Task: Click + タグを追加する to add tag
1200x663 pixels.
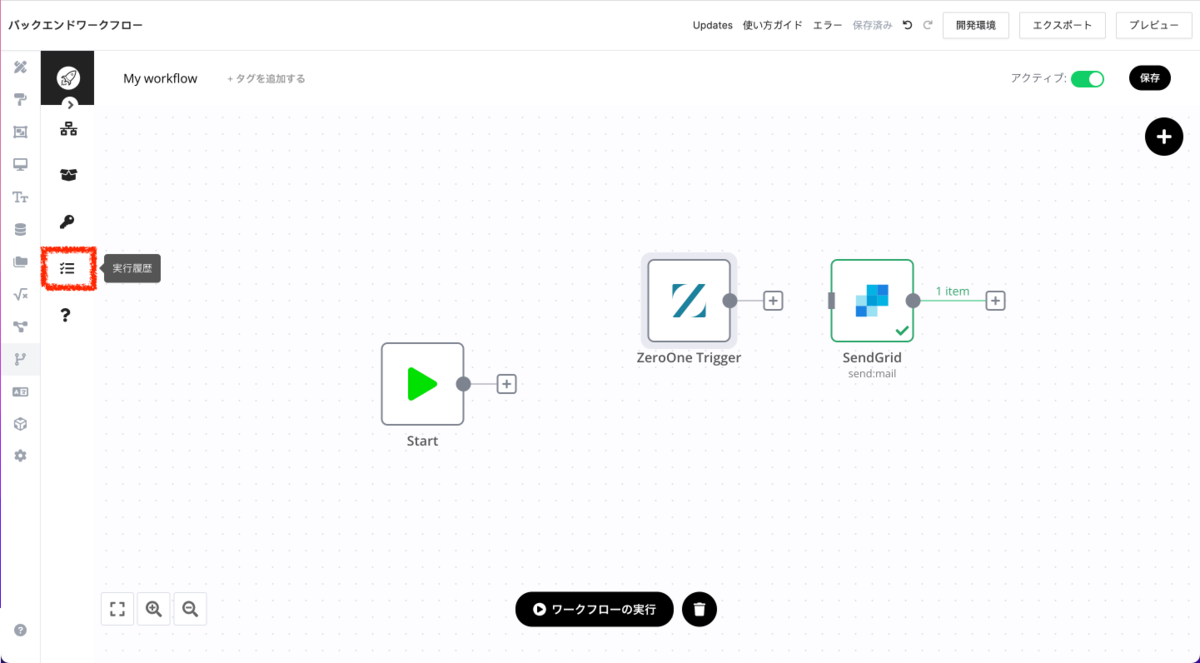Action: pos(266,78)
